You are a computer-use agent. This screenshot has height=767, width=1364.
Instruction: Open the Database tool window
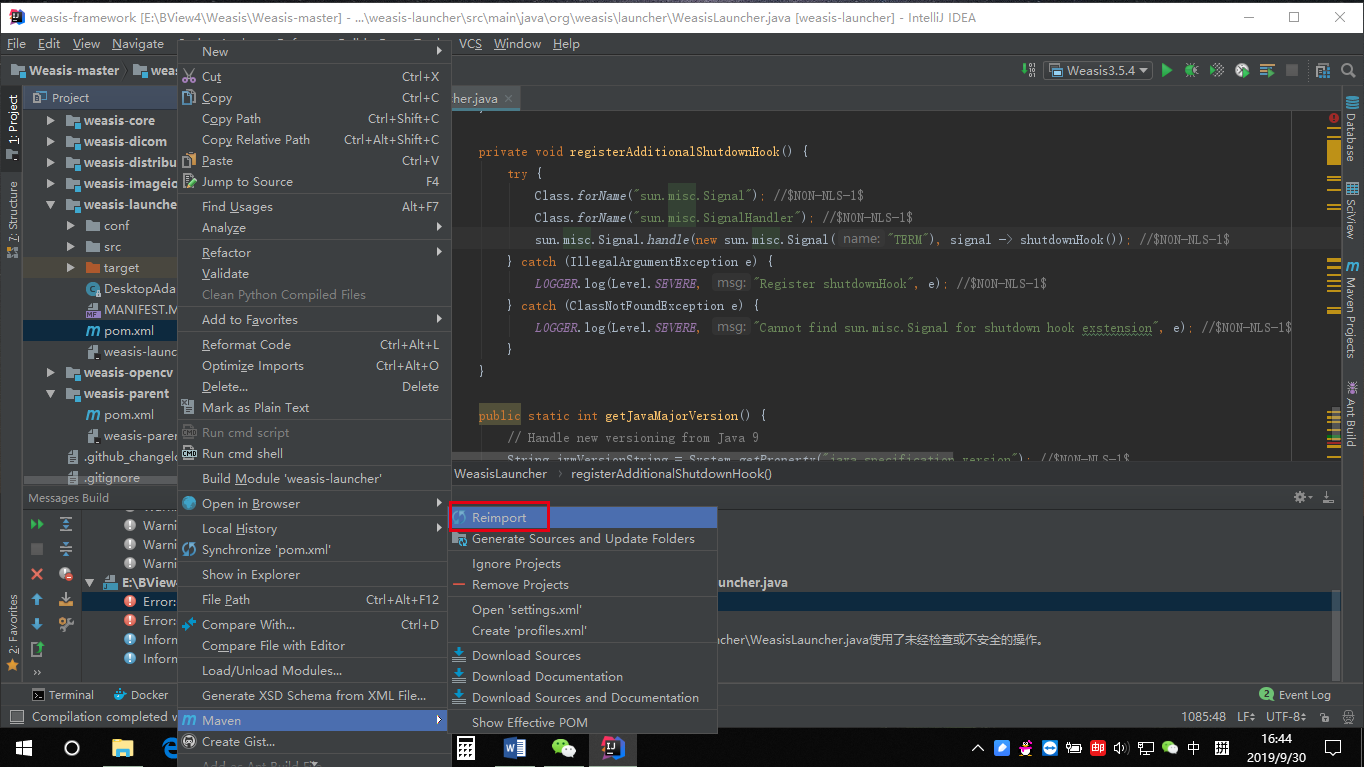tap(1354, 124)
